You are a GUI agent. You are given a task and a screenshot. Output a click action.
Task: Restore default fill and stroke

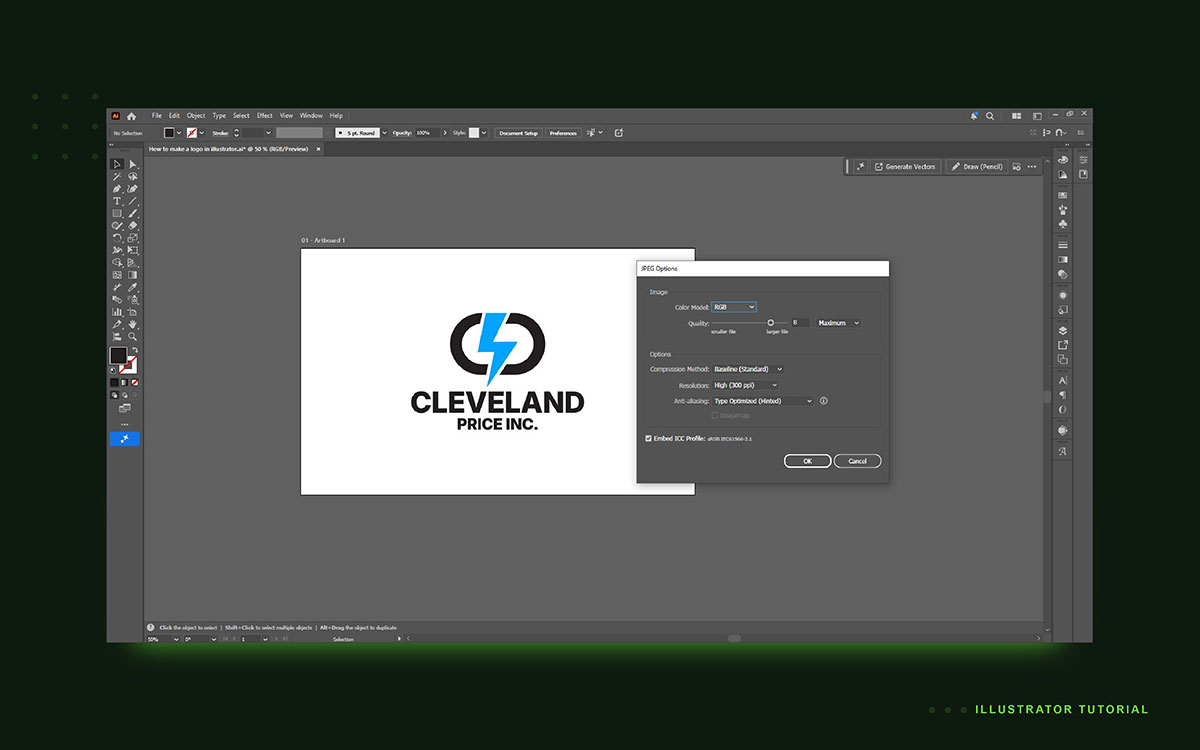click(113, 370)
